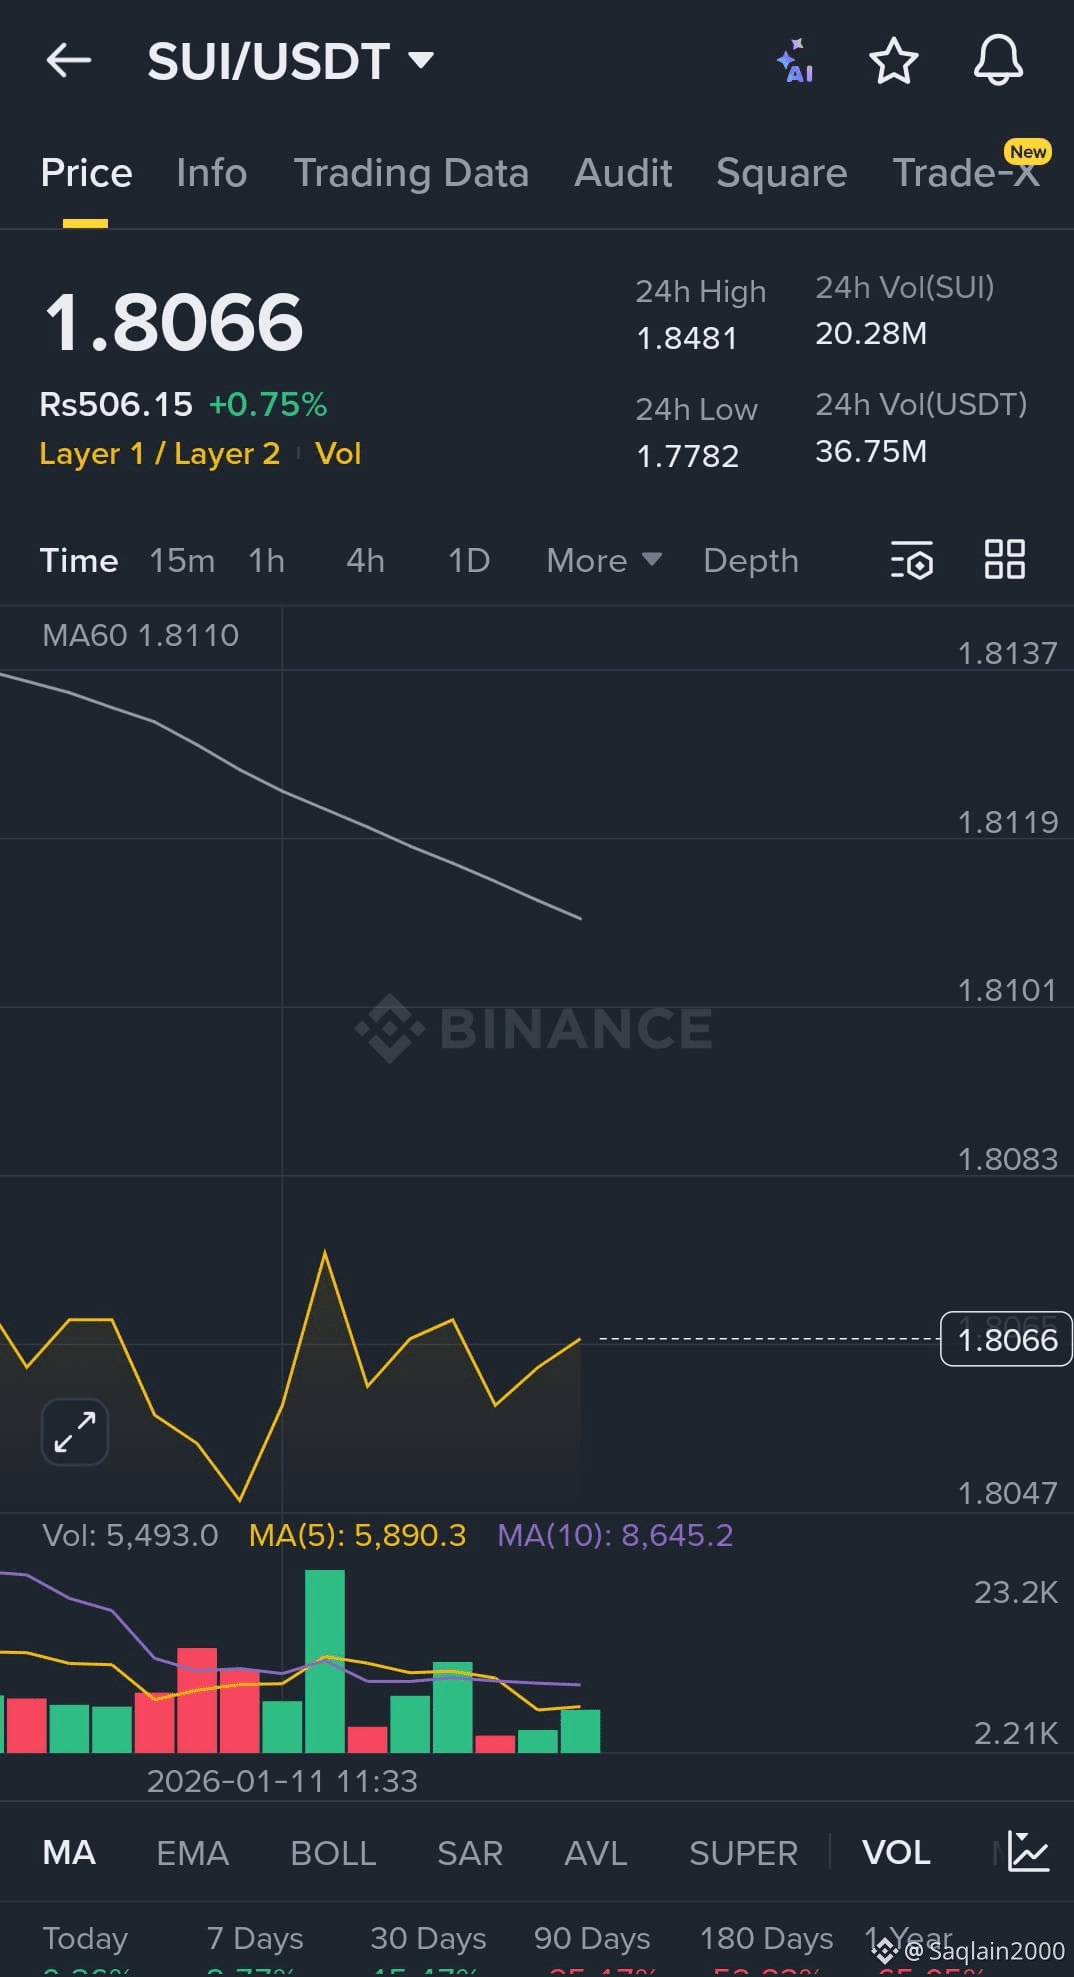Screen dimensions: 1074x1977
Task: Tap the tallest green volume bar
Action: coord(325,1661)
